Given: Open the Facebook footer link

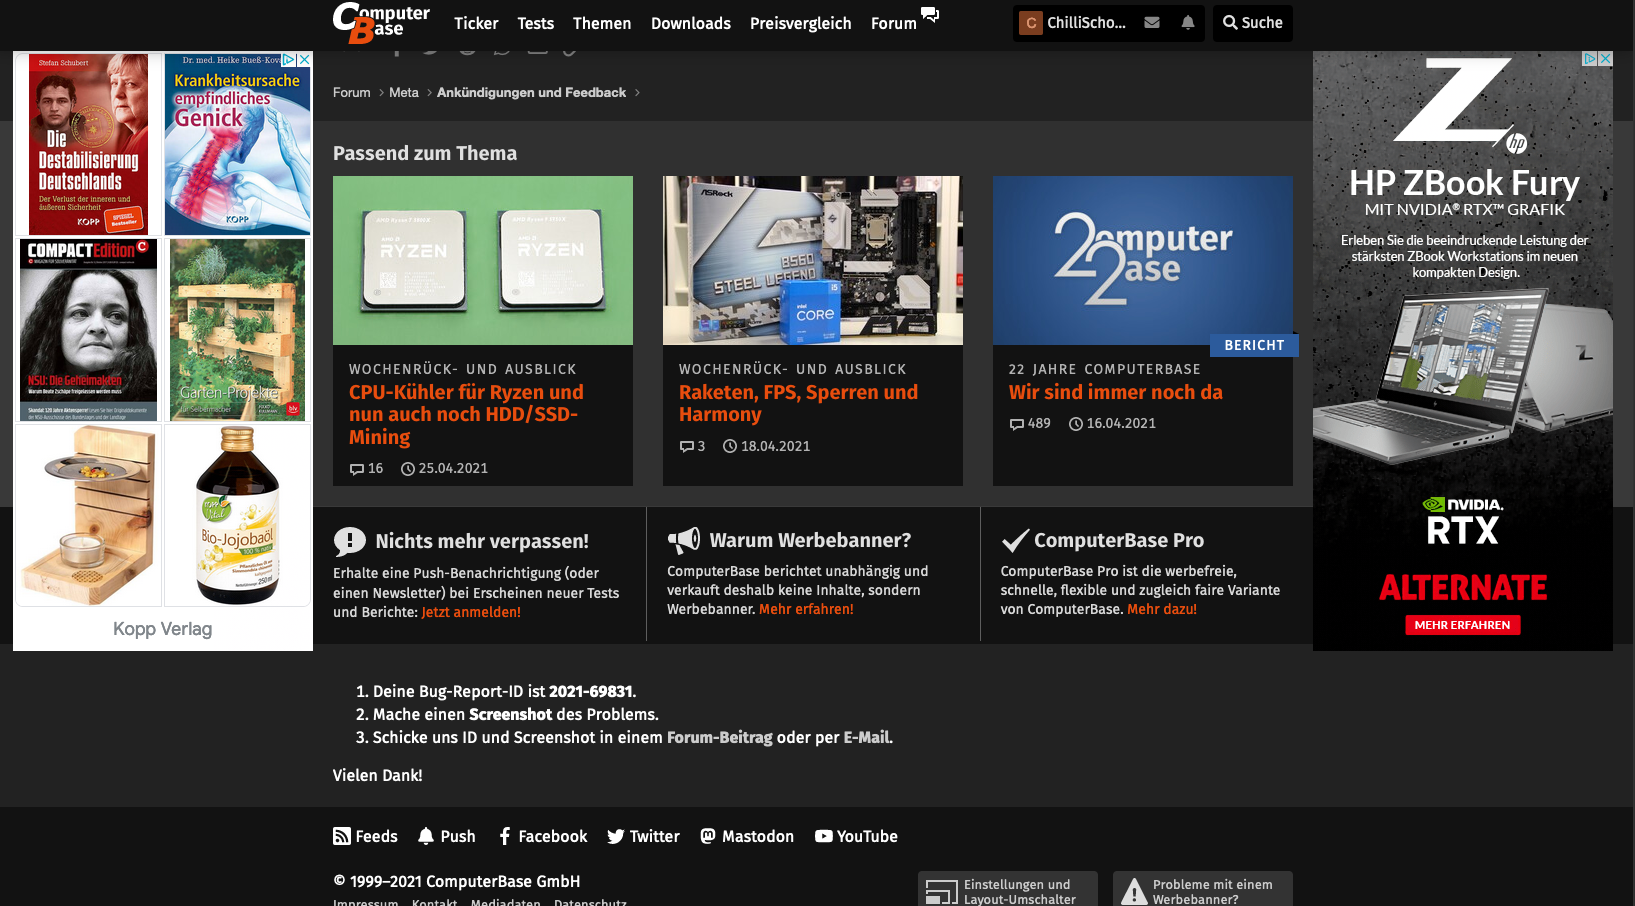Looking at the screenshot, I should click(542, 836).
